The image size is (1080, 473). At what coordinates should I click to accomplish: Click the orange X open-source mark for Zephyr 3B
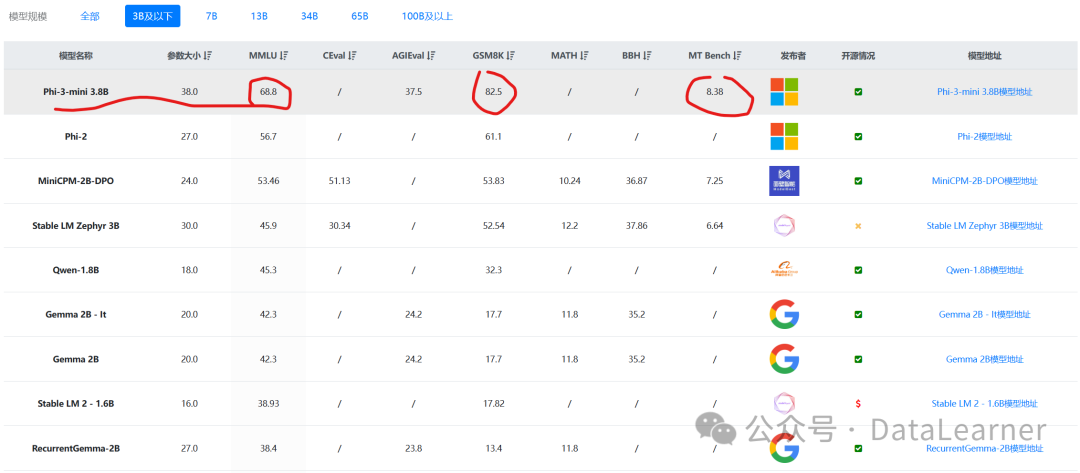point(858,226)
